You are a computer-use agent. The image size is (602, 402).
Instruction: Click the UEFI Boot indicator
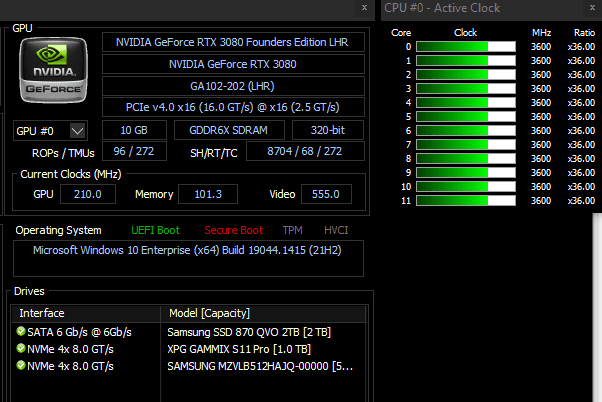click(155, 230)
